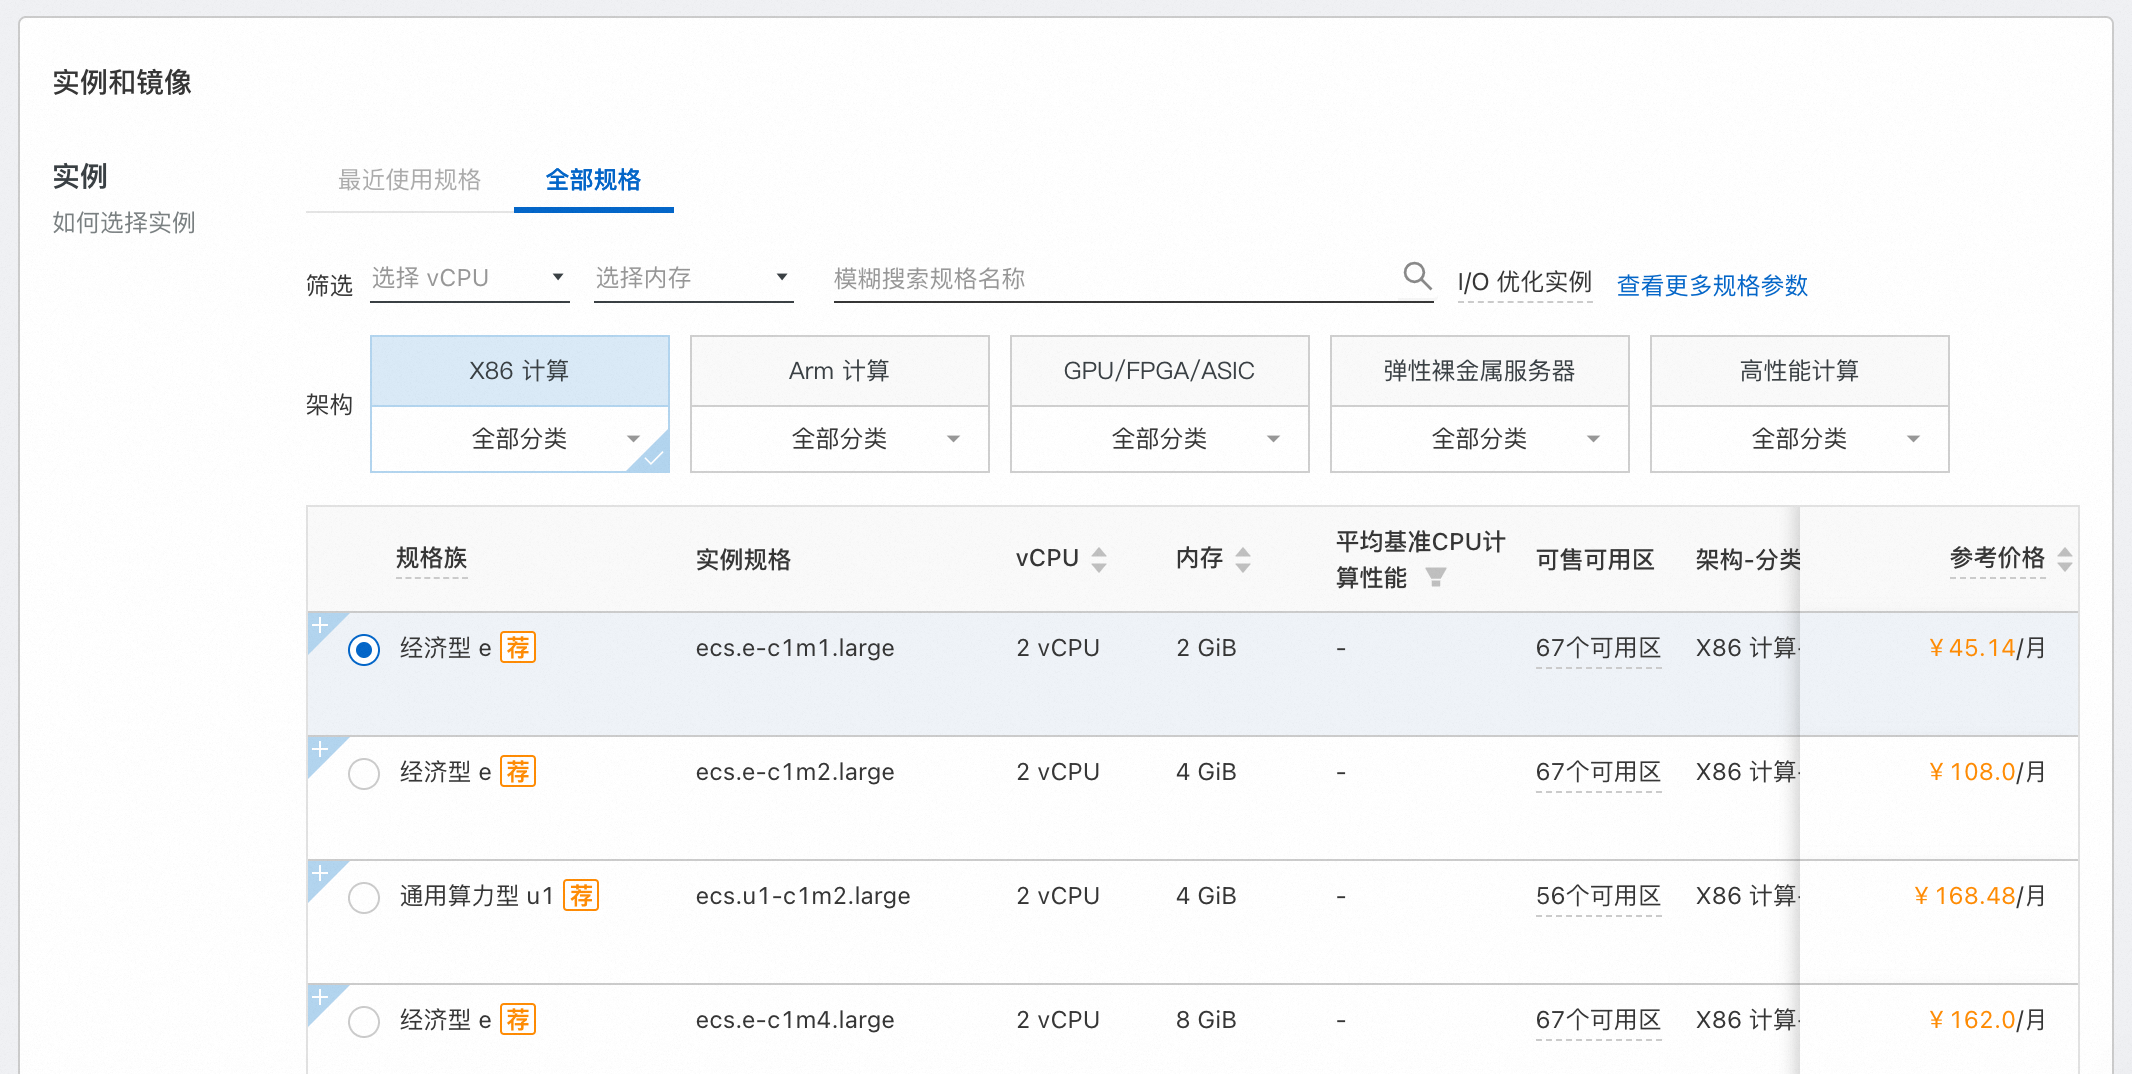2132x1074 pixels.
Task: Click 67个可用区 on the ecs.e-c1m1.large row
Action: point(1598,647)
